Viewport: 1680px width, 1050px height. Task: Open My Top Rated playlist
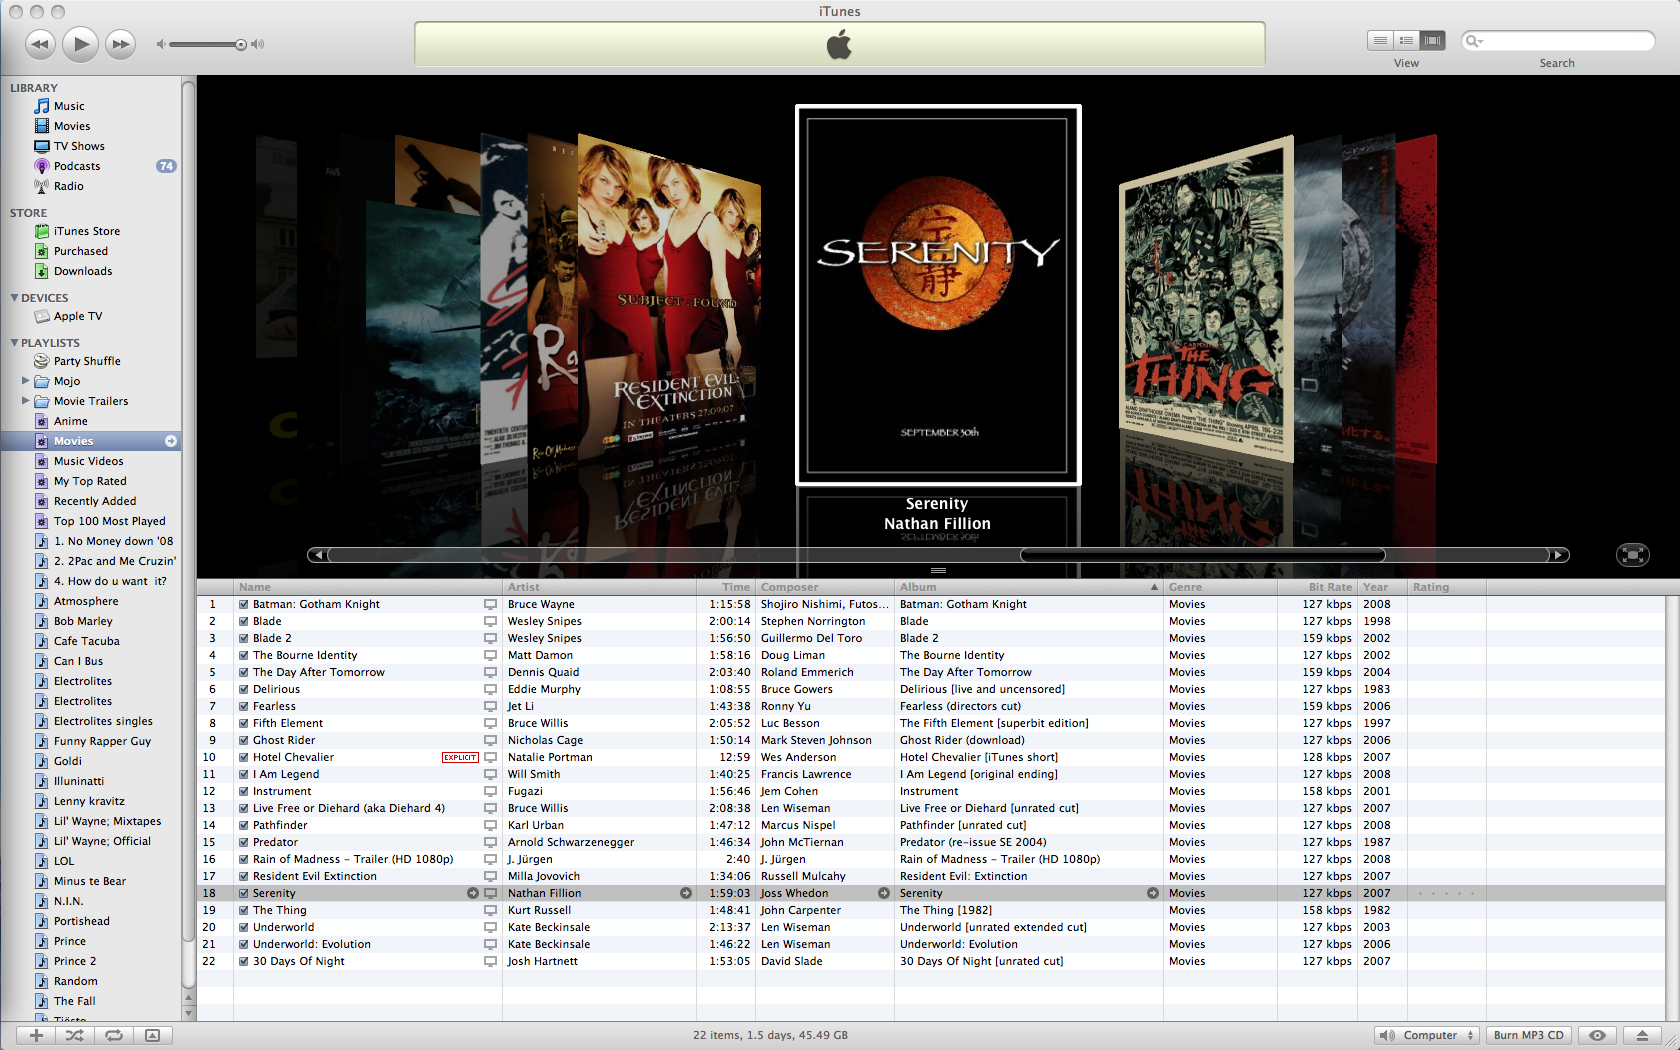tap(92, 481)
